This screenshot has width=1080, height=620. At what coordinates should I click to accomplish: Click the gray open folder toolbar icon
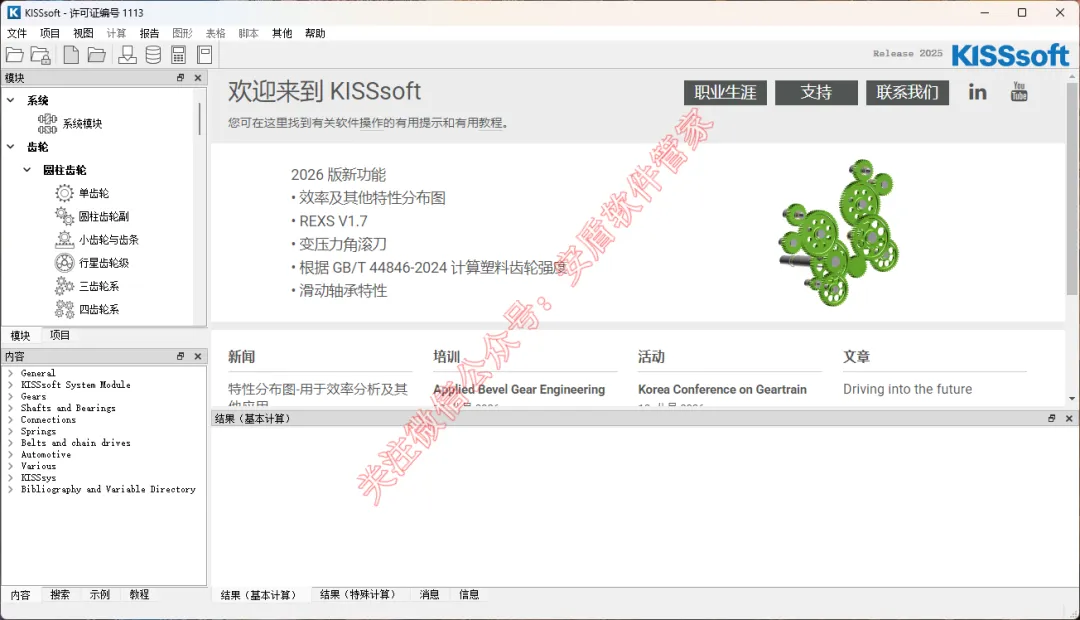[96, 55]
